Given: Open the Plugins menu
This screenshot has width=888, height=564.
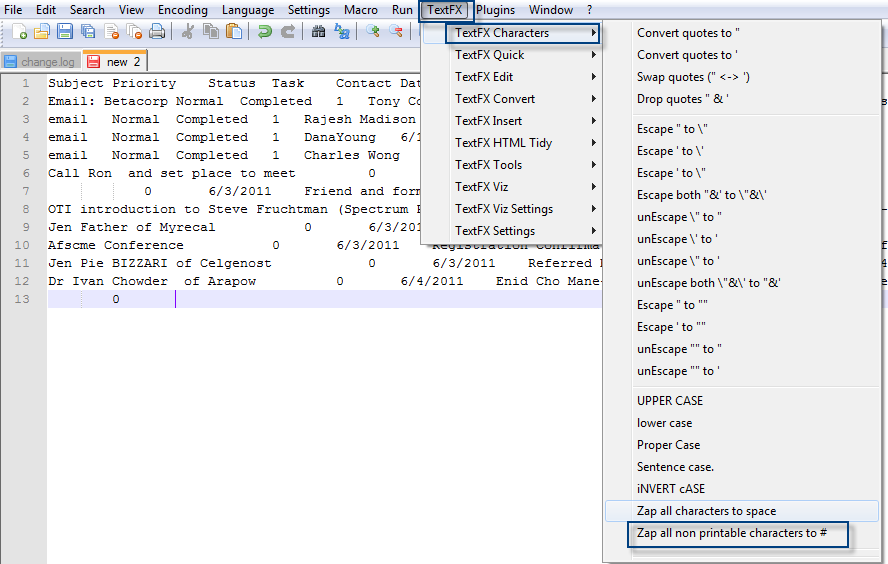Looking at the screenshot, I should click(x=495, y=10).
